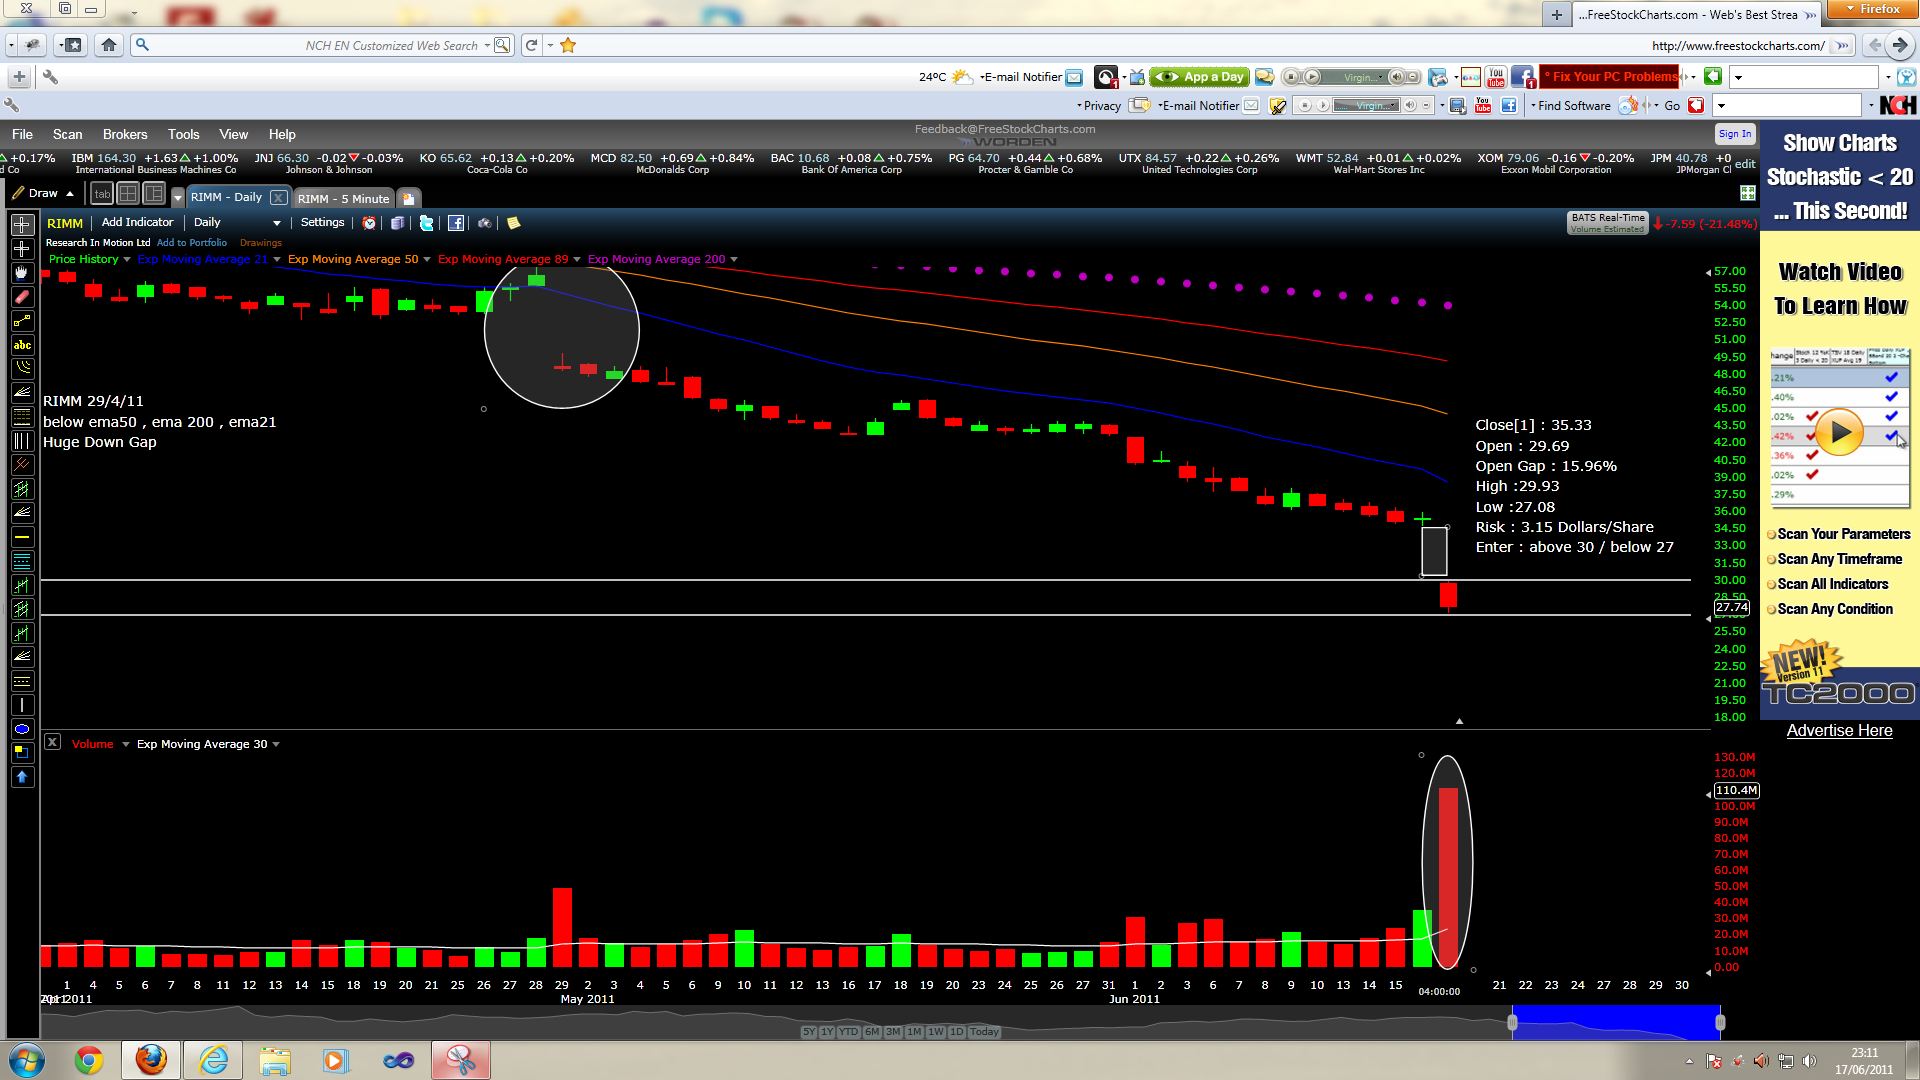1920x1080 pixels.
Task: Select the pointer crosshair tool at top
Action: pyautogui.click(x=22, y=225)
